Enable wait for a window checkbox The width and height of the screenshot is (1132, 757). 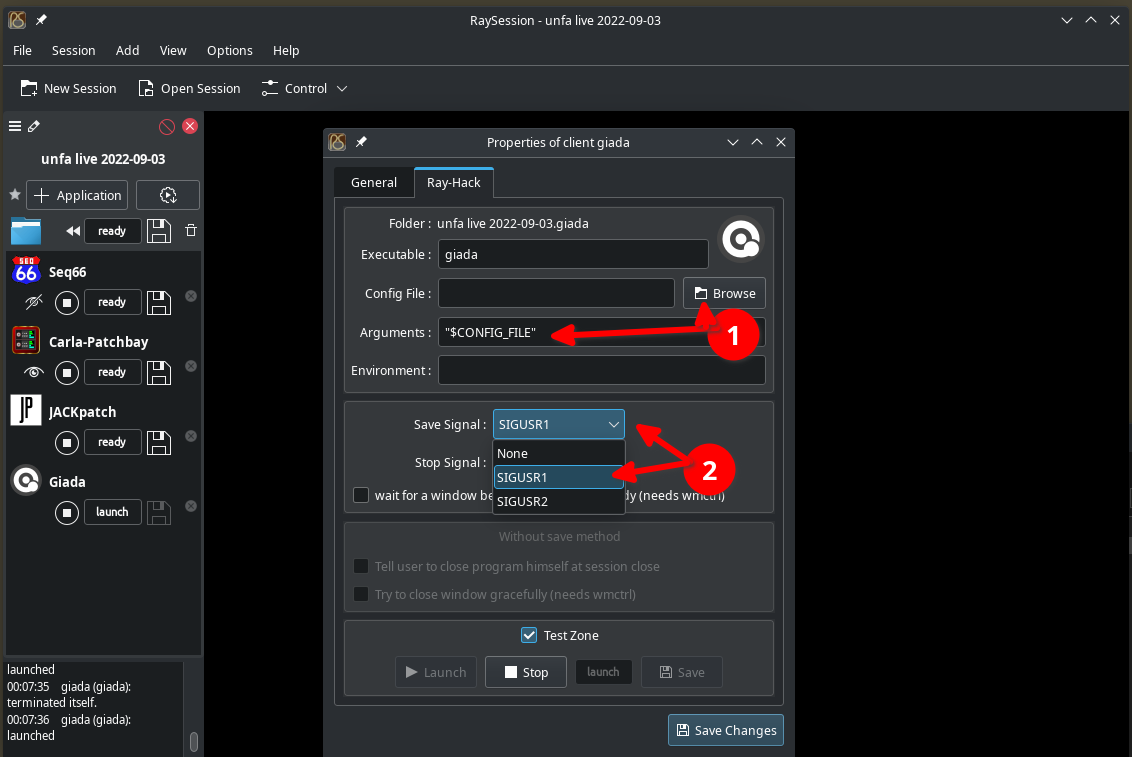361,495
